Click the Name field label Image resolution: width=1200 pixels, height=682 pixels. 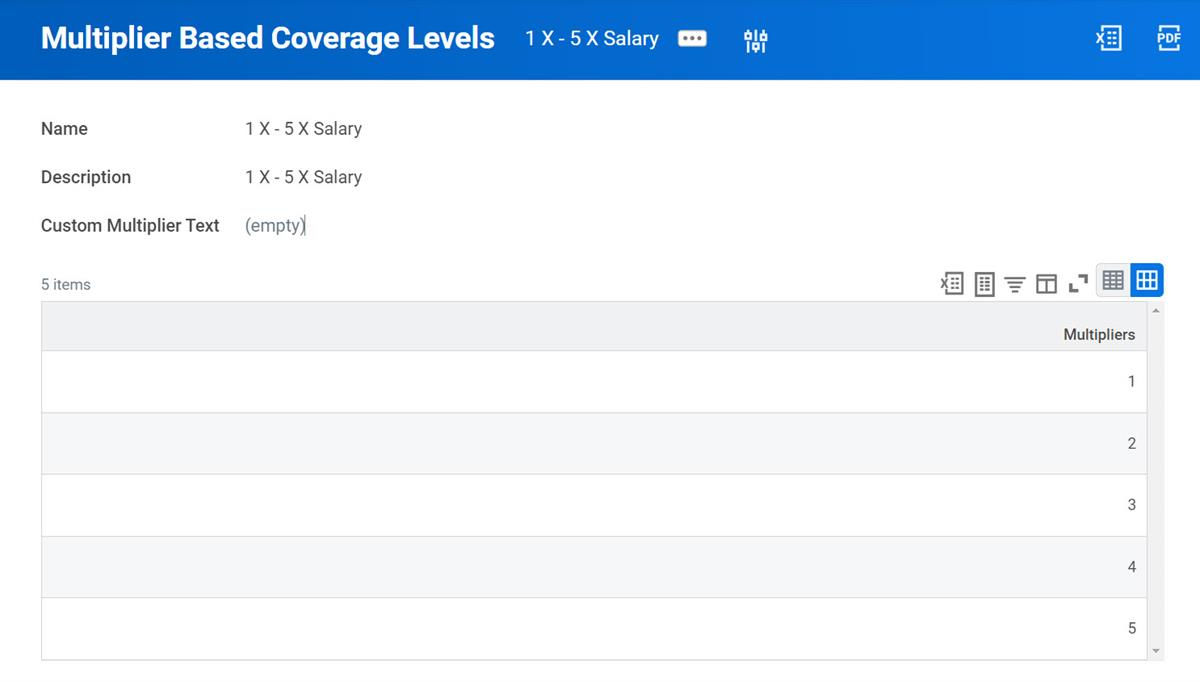point(64,129)
